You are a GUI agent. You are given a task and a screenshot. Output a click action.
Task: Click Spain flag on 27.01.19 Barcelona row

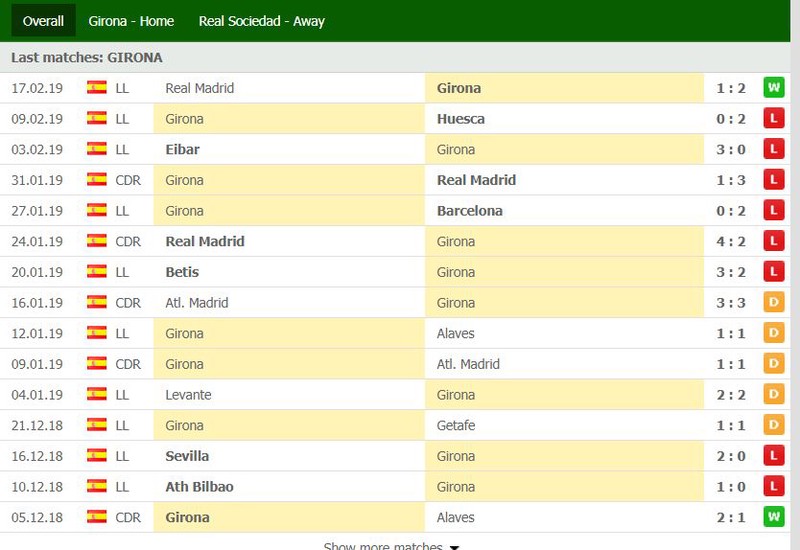pyautogui.click(x=97, y=211)
